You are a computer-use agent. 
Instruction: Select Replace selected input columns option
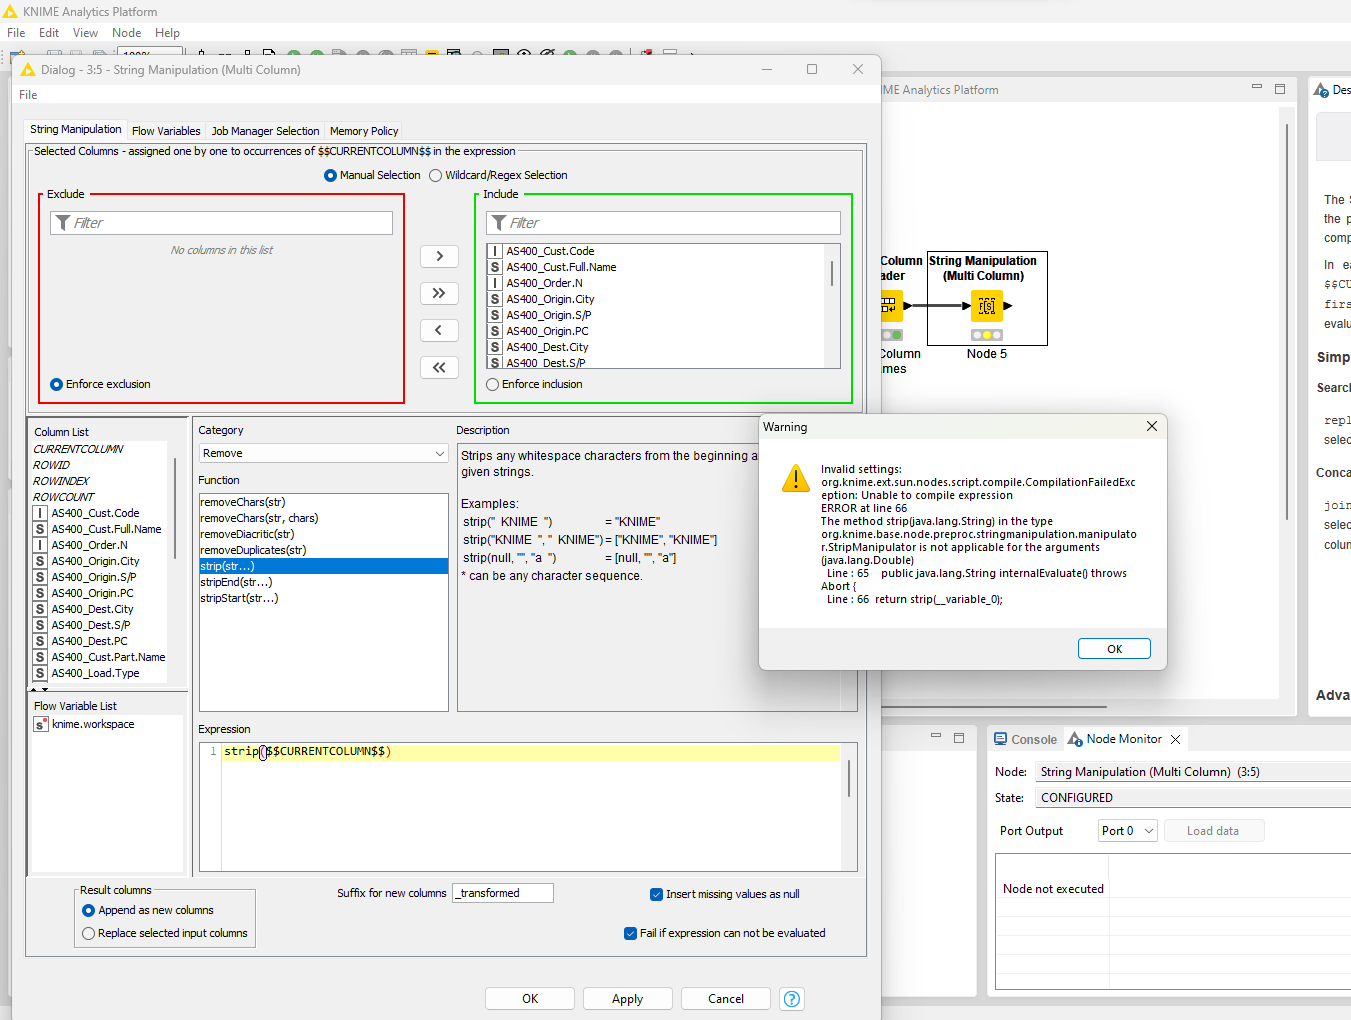tap(89, 933)
